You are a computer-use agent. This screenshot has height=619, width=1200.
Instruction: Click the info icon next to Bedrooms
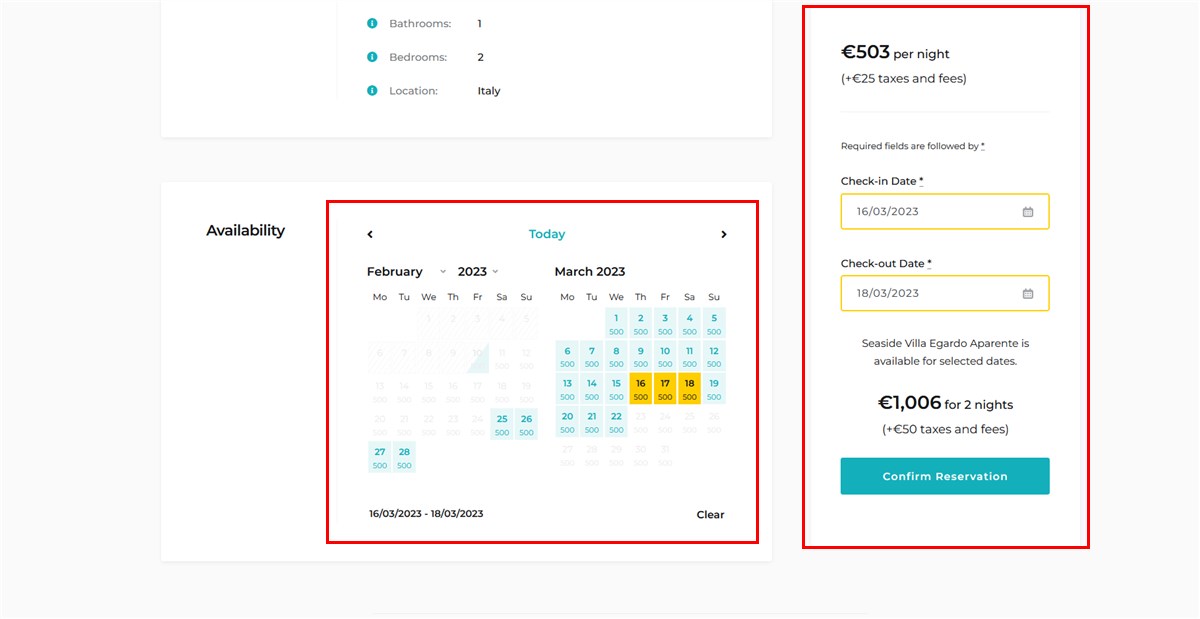(x=373, y=57)
